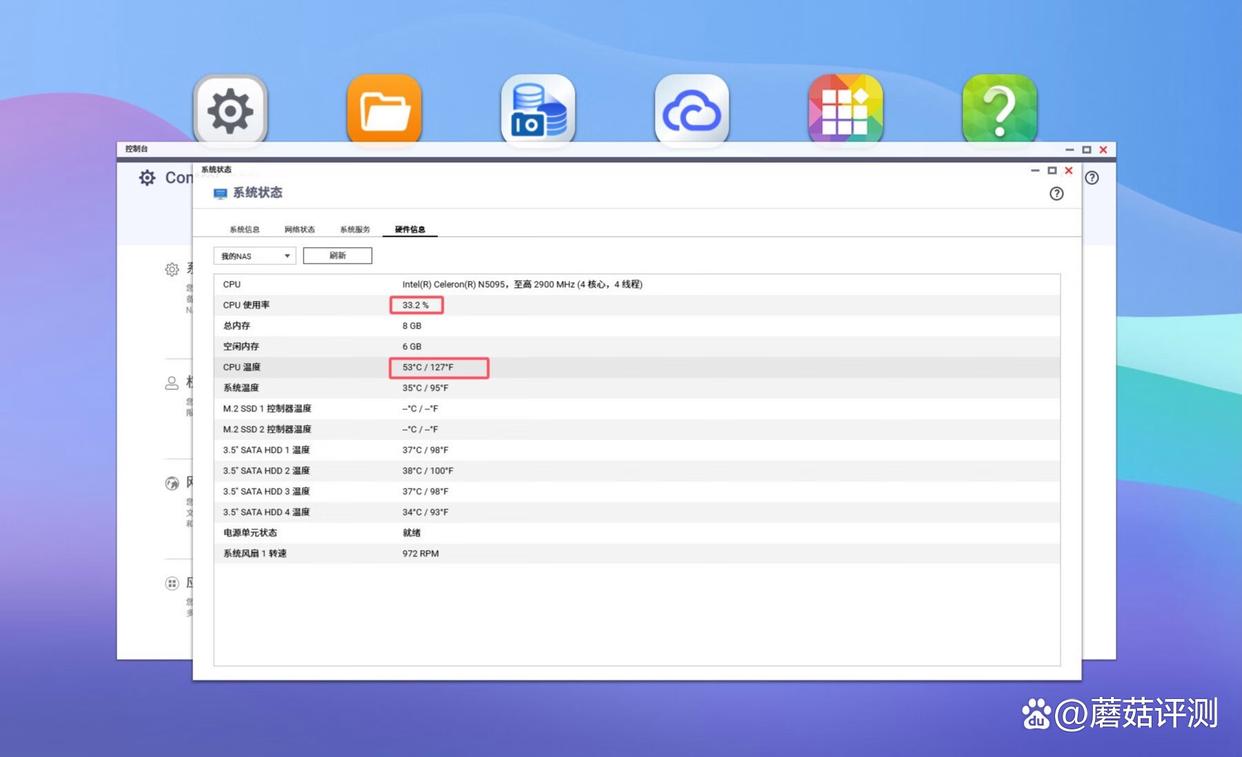Click the 系统状态 monitor icon beside title
The image size is (1242, 757).
[220, 193]
